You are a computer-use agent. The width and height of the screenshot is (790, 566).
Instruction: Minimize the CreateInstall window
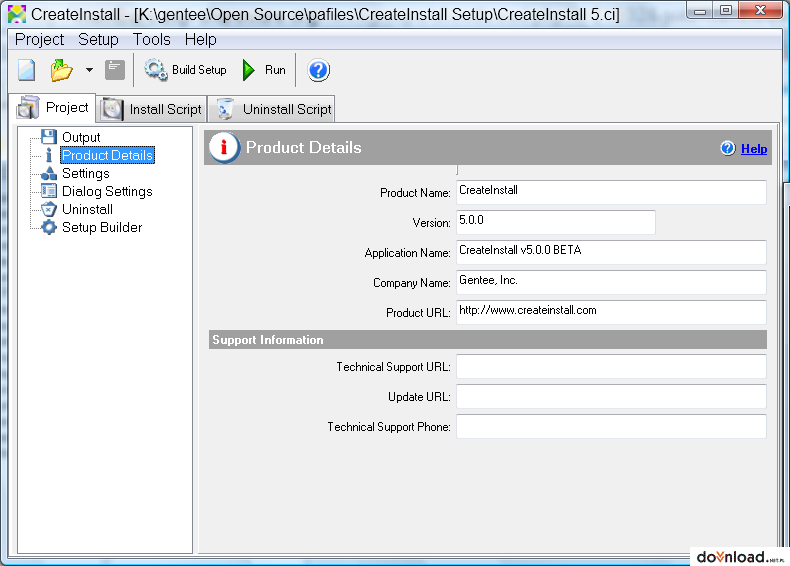pos(699,11)
